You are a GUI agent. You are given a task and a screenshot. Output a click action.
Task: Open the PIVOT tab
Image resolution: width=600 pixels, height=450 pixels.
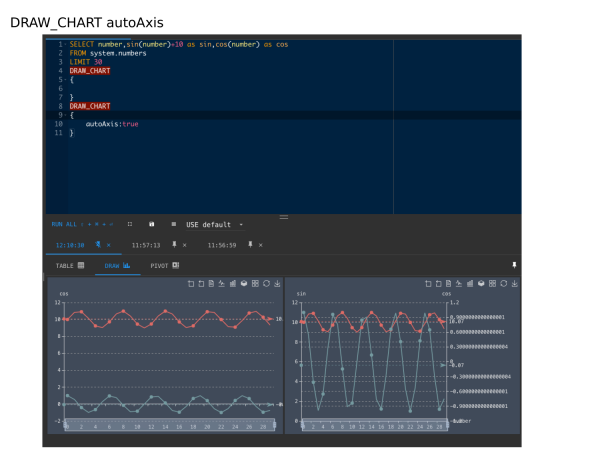164,266
